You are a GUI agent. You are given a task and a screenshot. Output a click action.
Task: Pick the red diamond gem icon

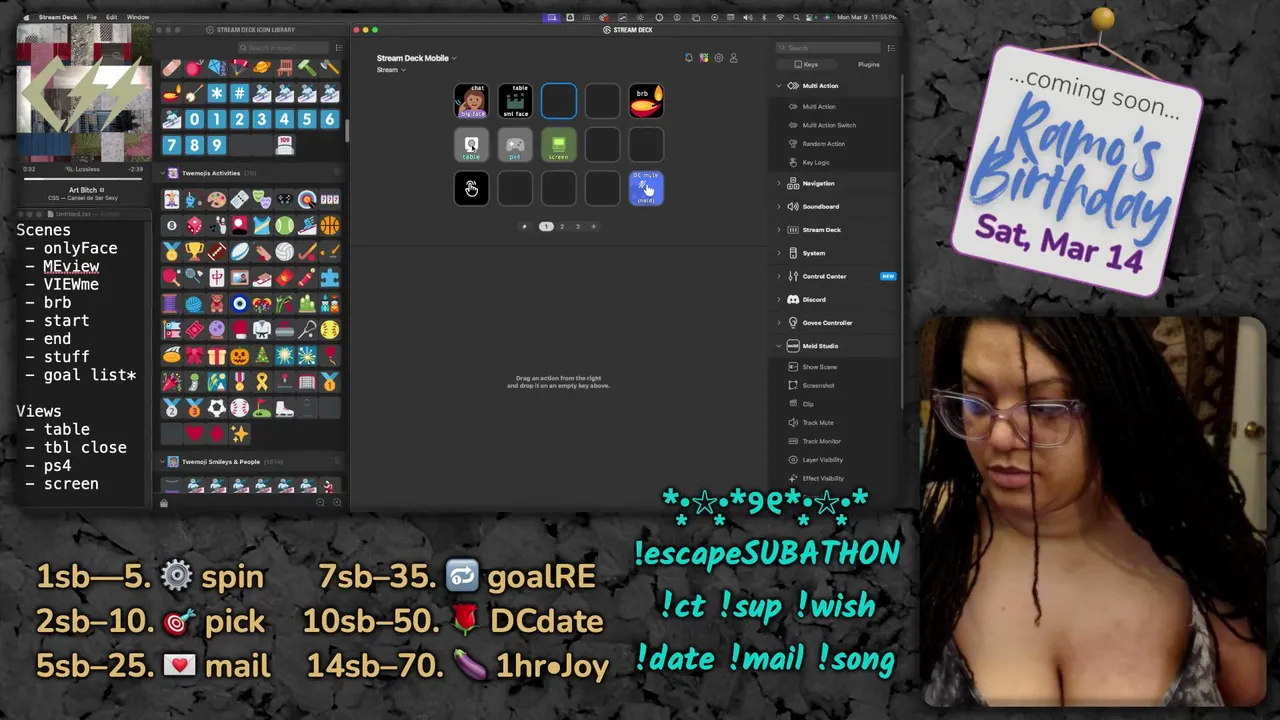tap(217, 434)
